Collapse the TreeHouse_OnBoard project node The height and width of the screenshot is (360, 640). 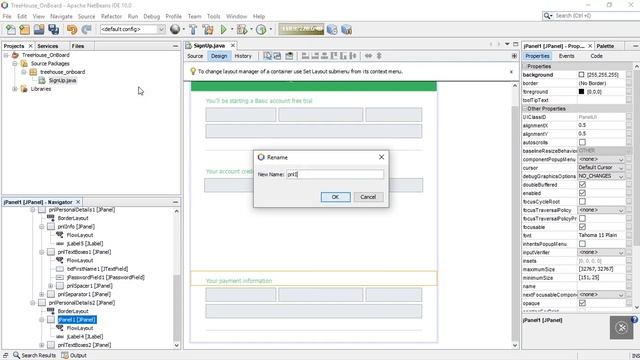click(6, 55)
